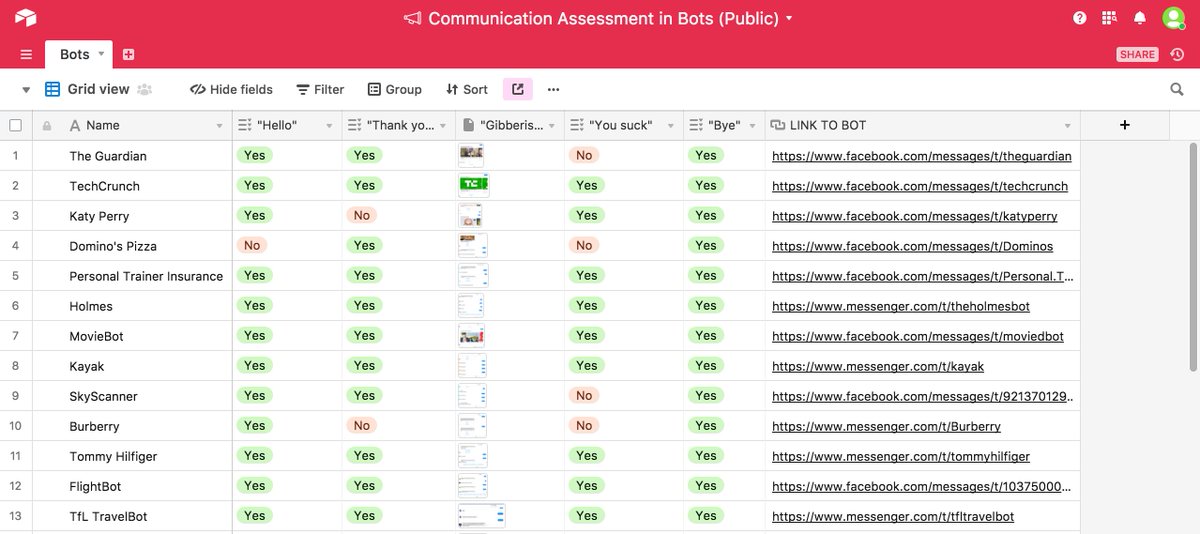1200x534 pixels.
Task: Click Hide fields button
Action: coord(231,89)
